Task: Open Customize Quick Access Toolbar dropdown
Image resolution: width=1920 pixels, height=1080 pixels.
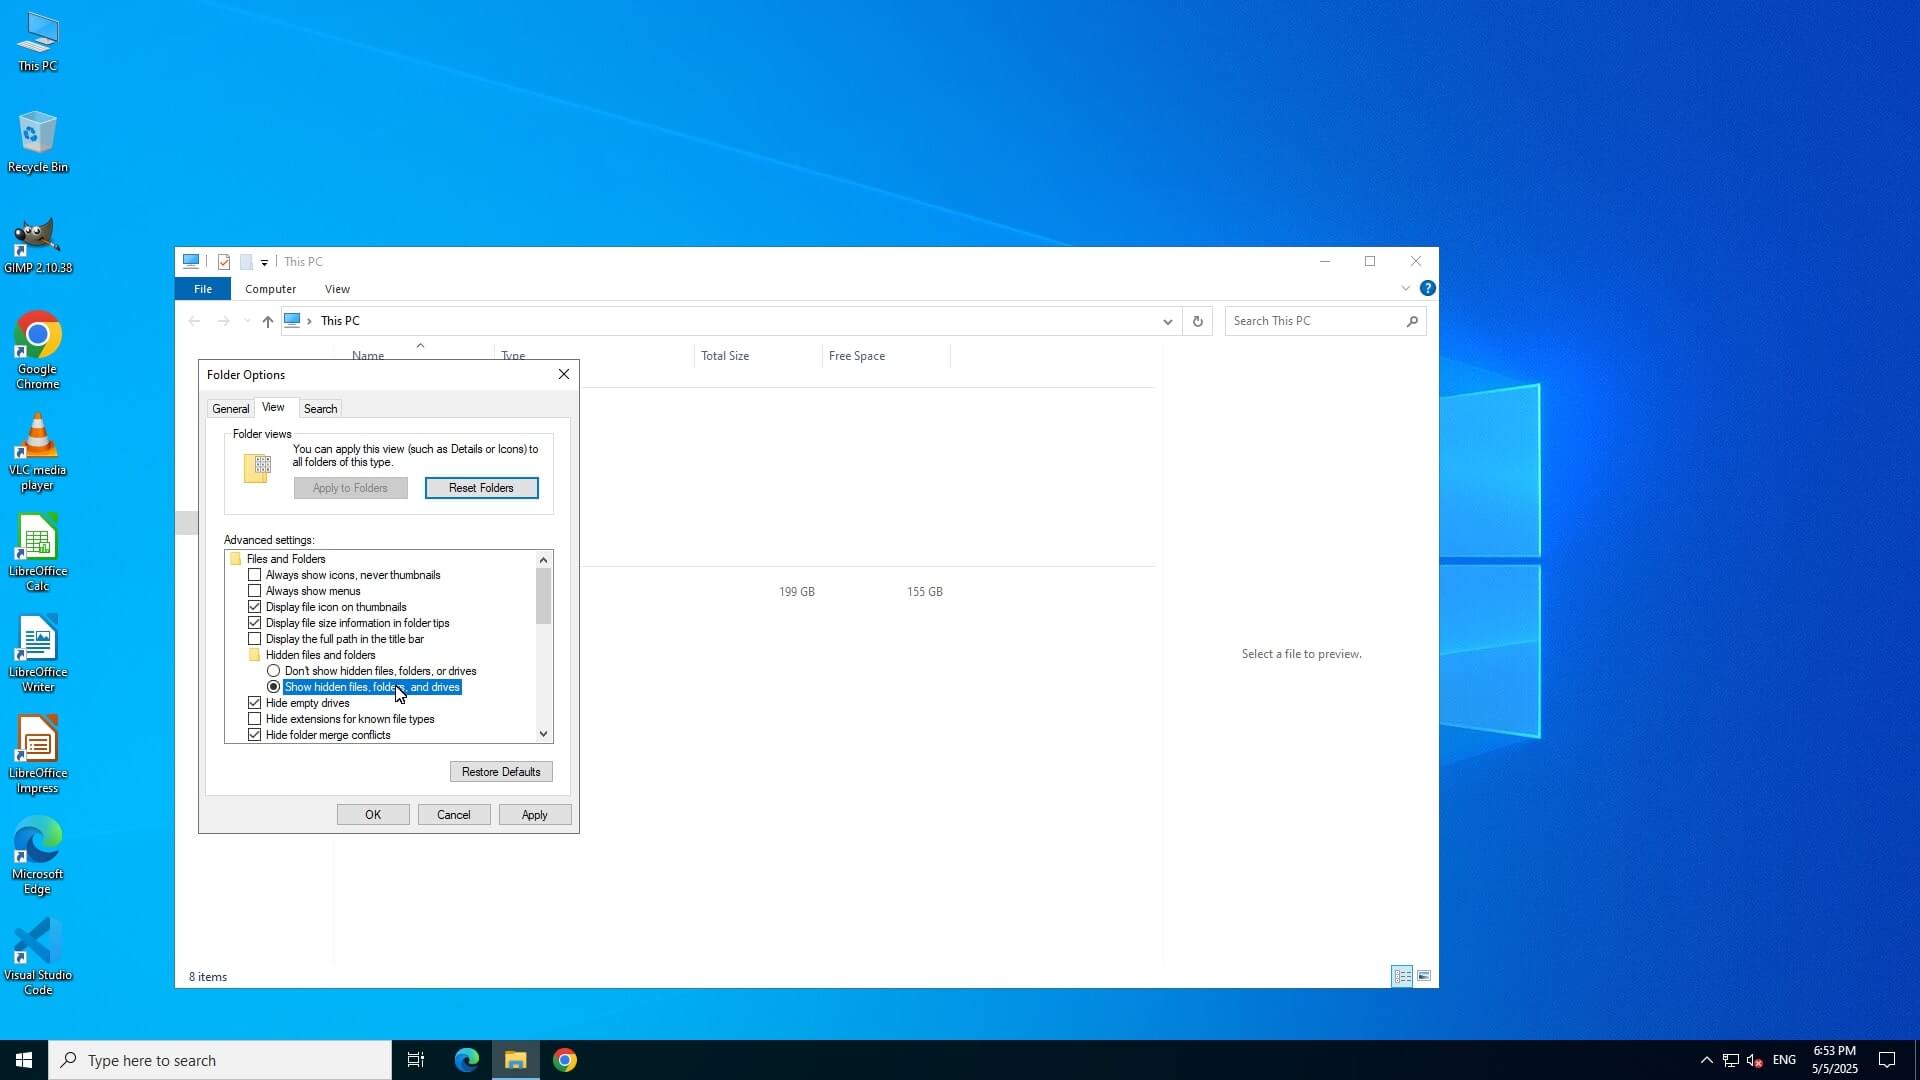Action: pos(264,263)
